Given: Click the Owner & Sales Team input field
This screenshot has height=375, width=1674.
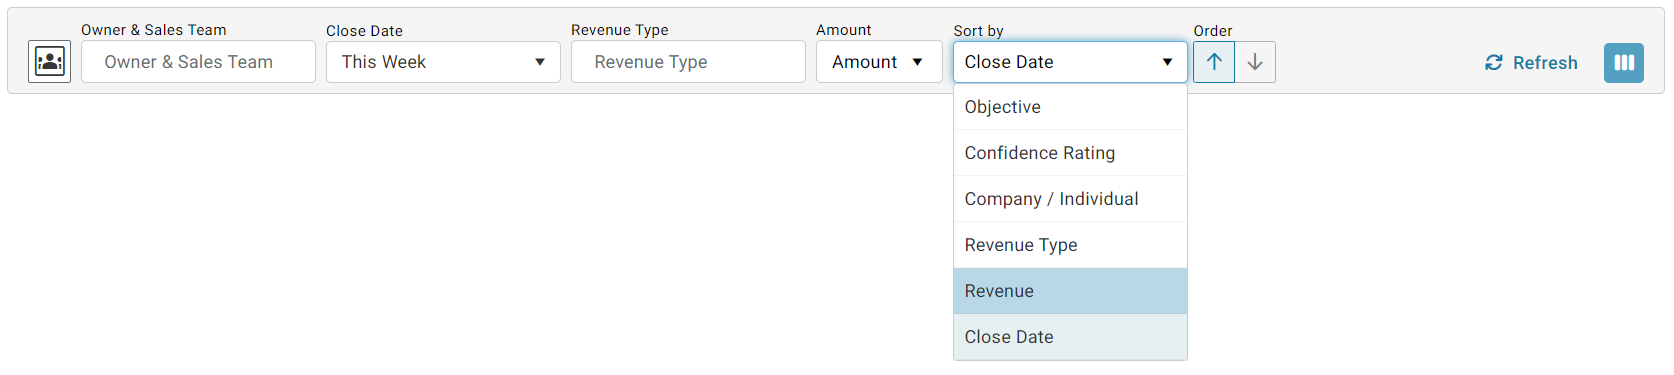Looking at the screenshot, I should pyautogui.click(x=198, y=62).
